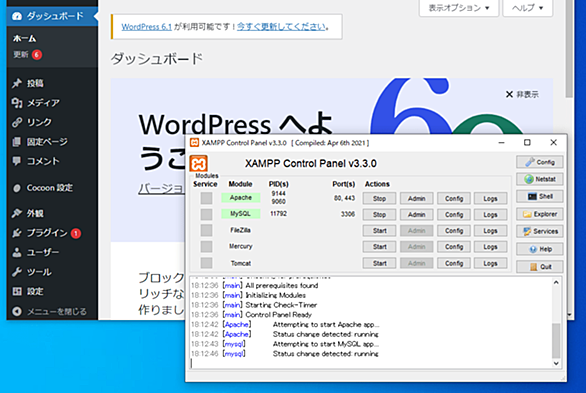This screenshot has height=393, width=586.
Task: Toggle Tomcat service checkbox
Action: click(x=206, y=263)
